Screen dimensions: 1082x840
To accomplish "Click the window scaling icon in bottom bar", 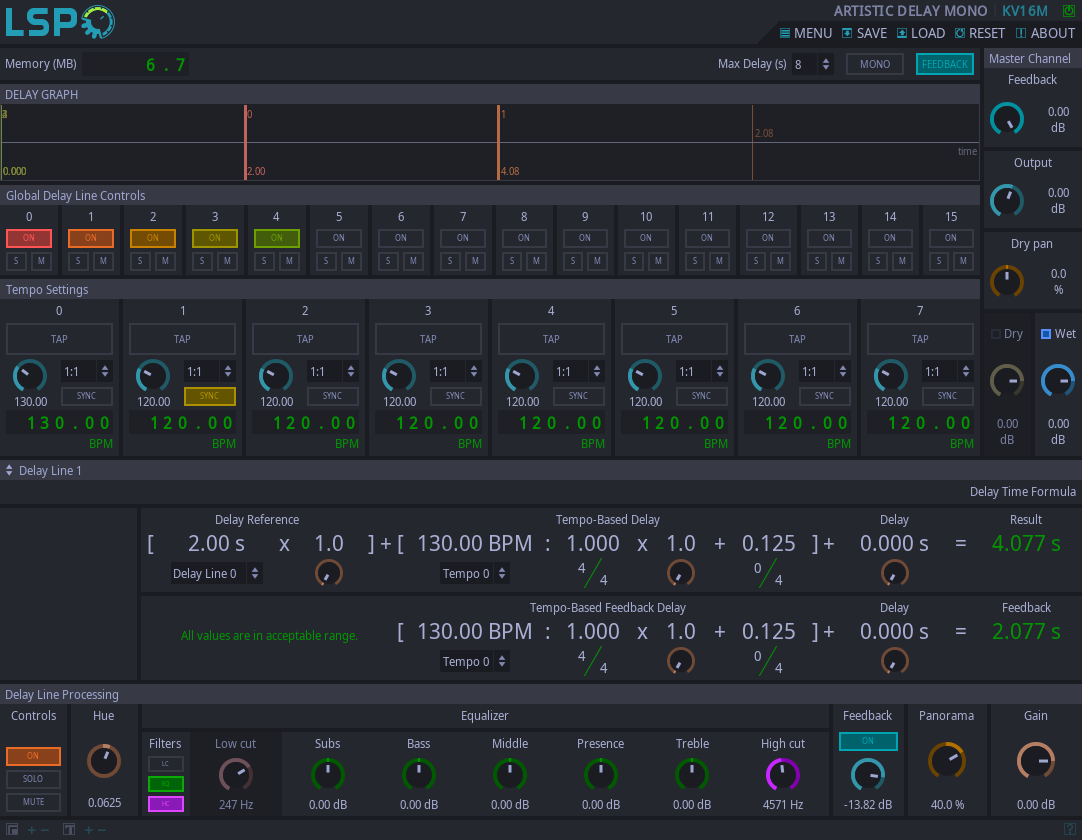I will point(12,830).
